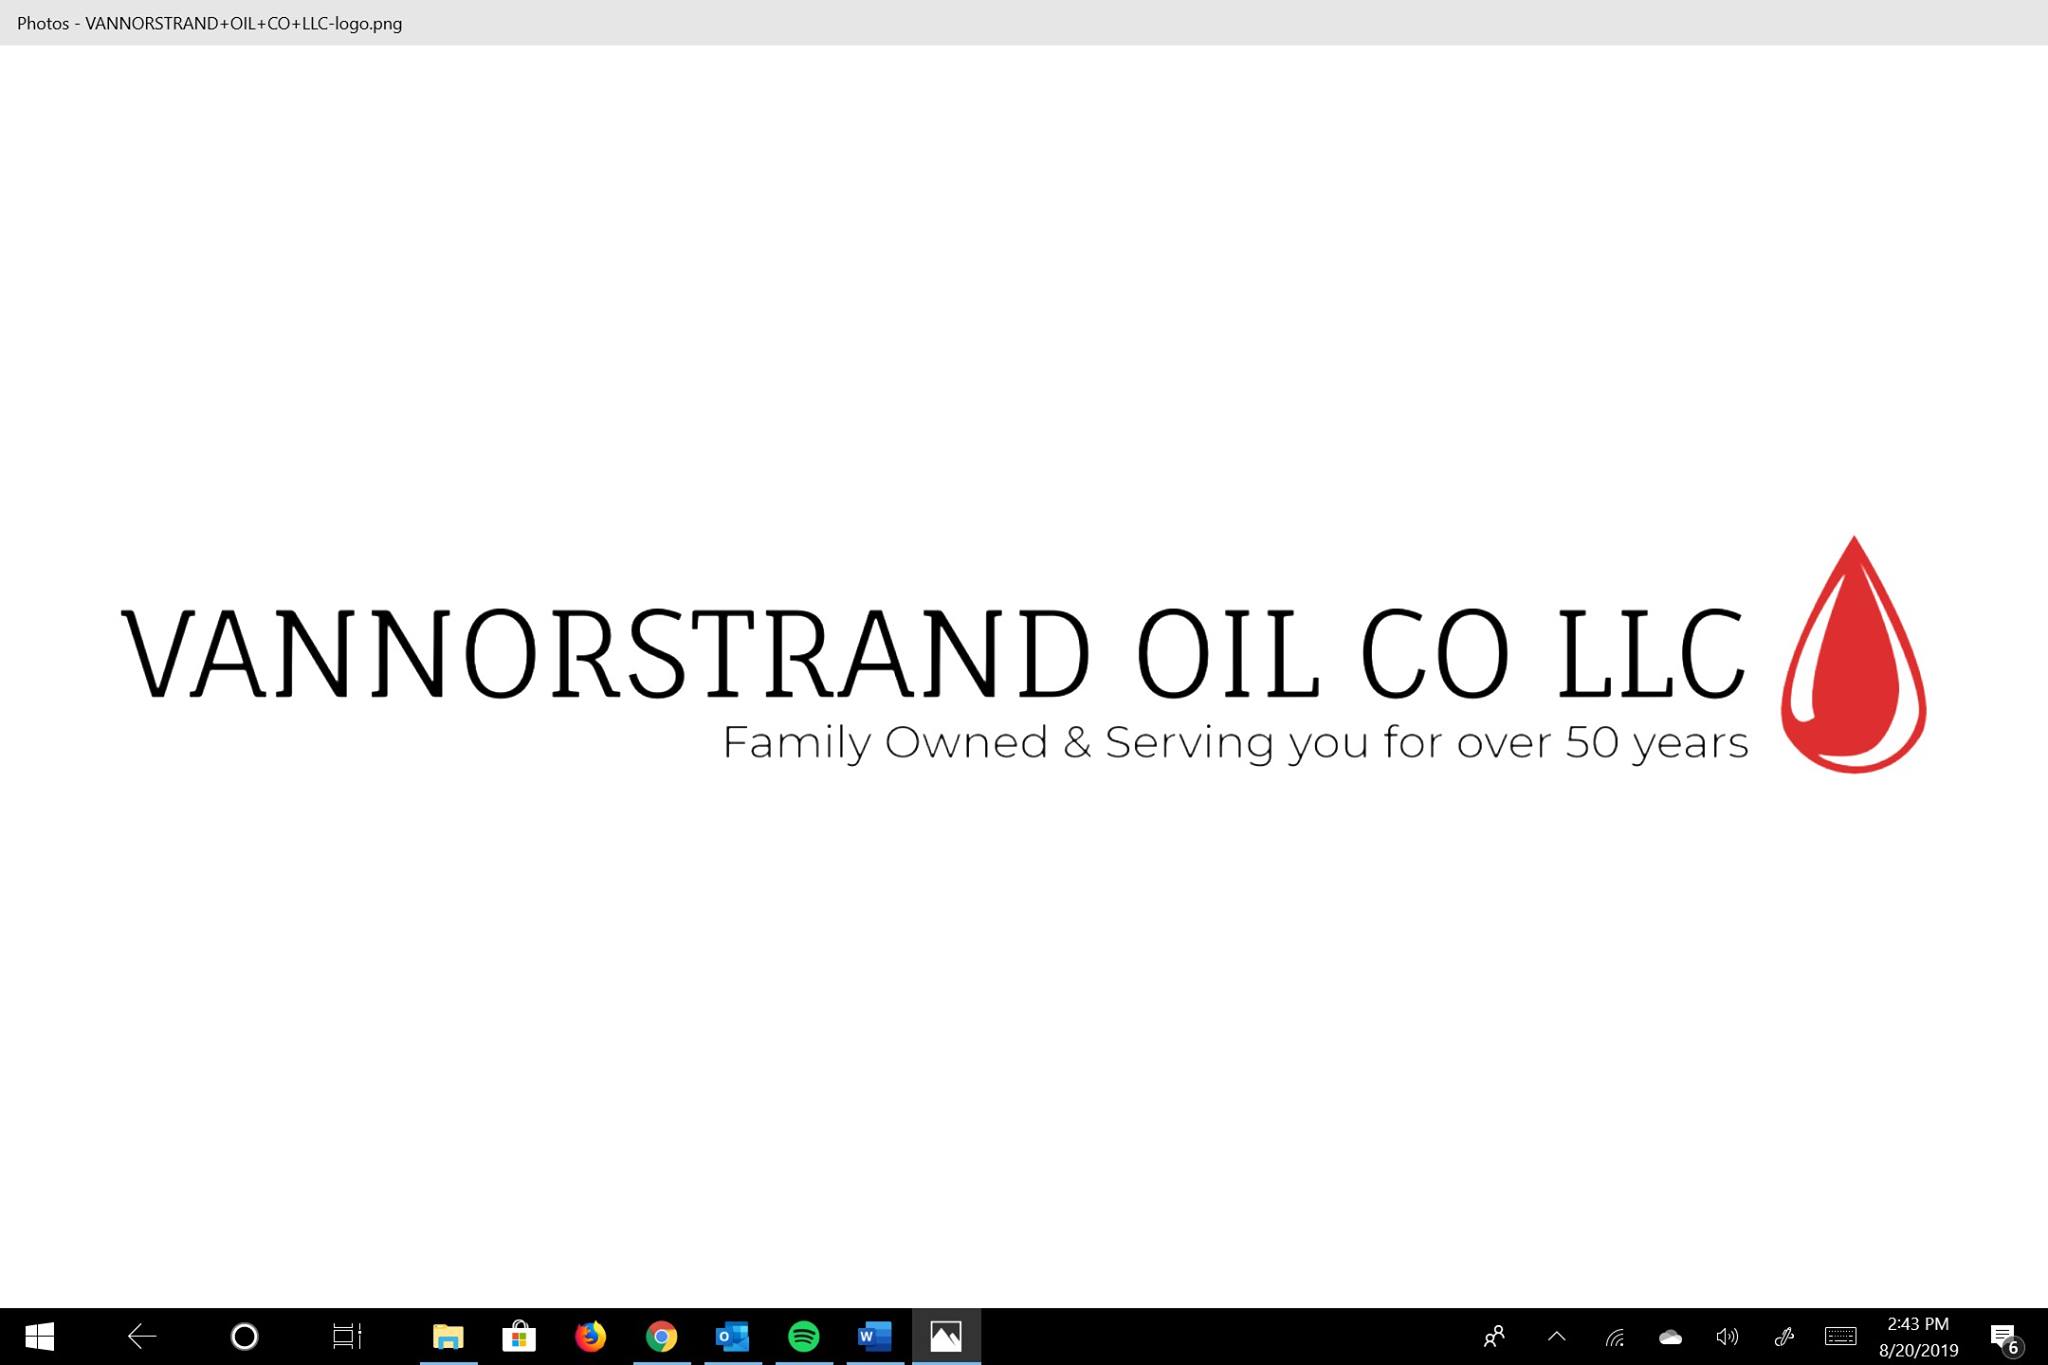Click the Photos app taskbar icon
This screenshot has width=2048, height=1365.
tap(946, 1336)
